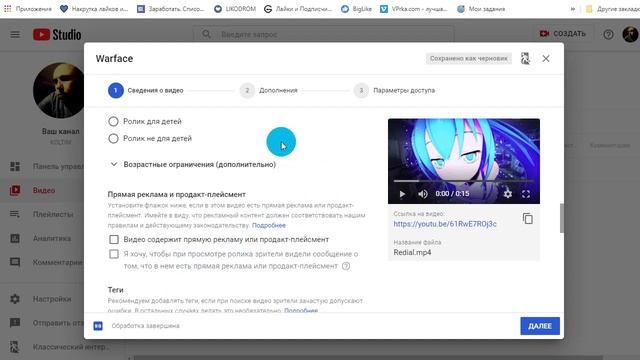The width and height of the screenshot is (640, 360).
Task: Click the dialog's vertical scrollbar
Action: pyautogui.click(x=562, y=218)
